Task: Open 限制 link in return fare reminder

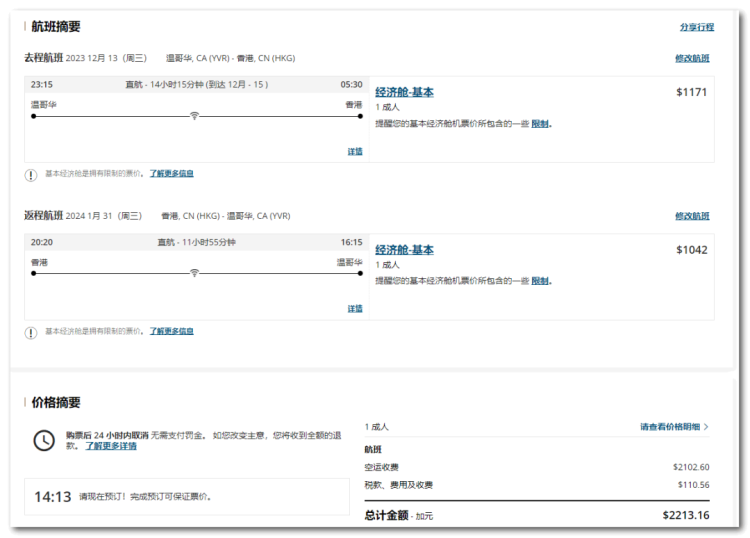Action: 539,281
